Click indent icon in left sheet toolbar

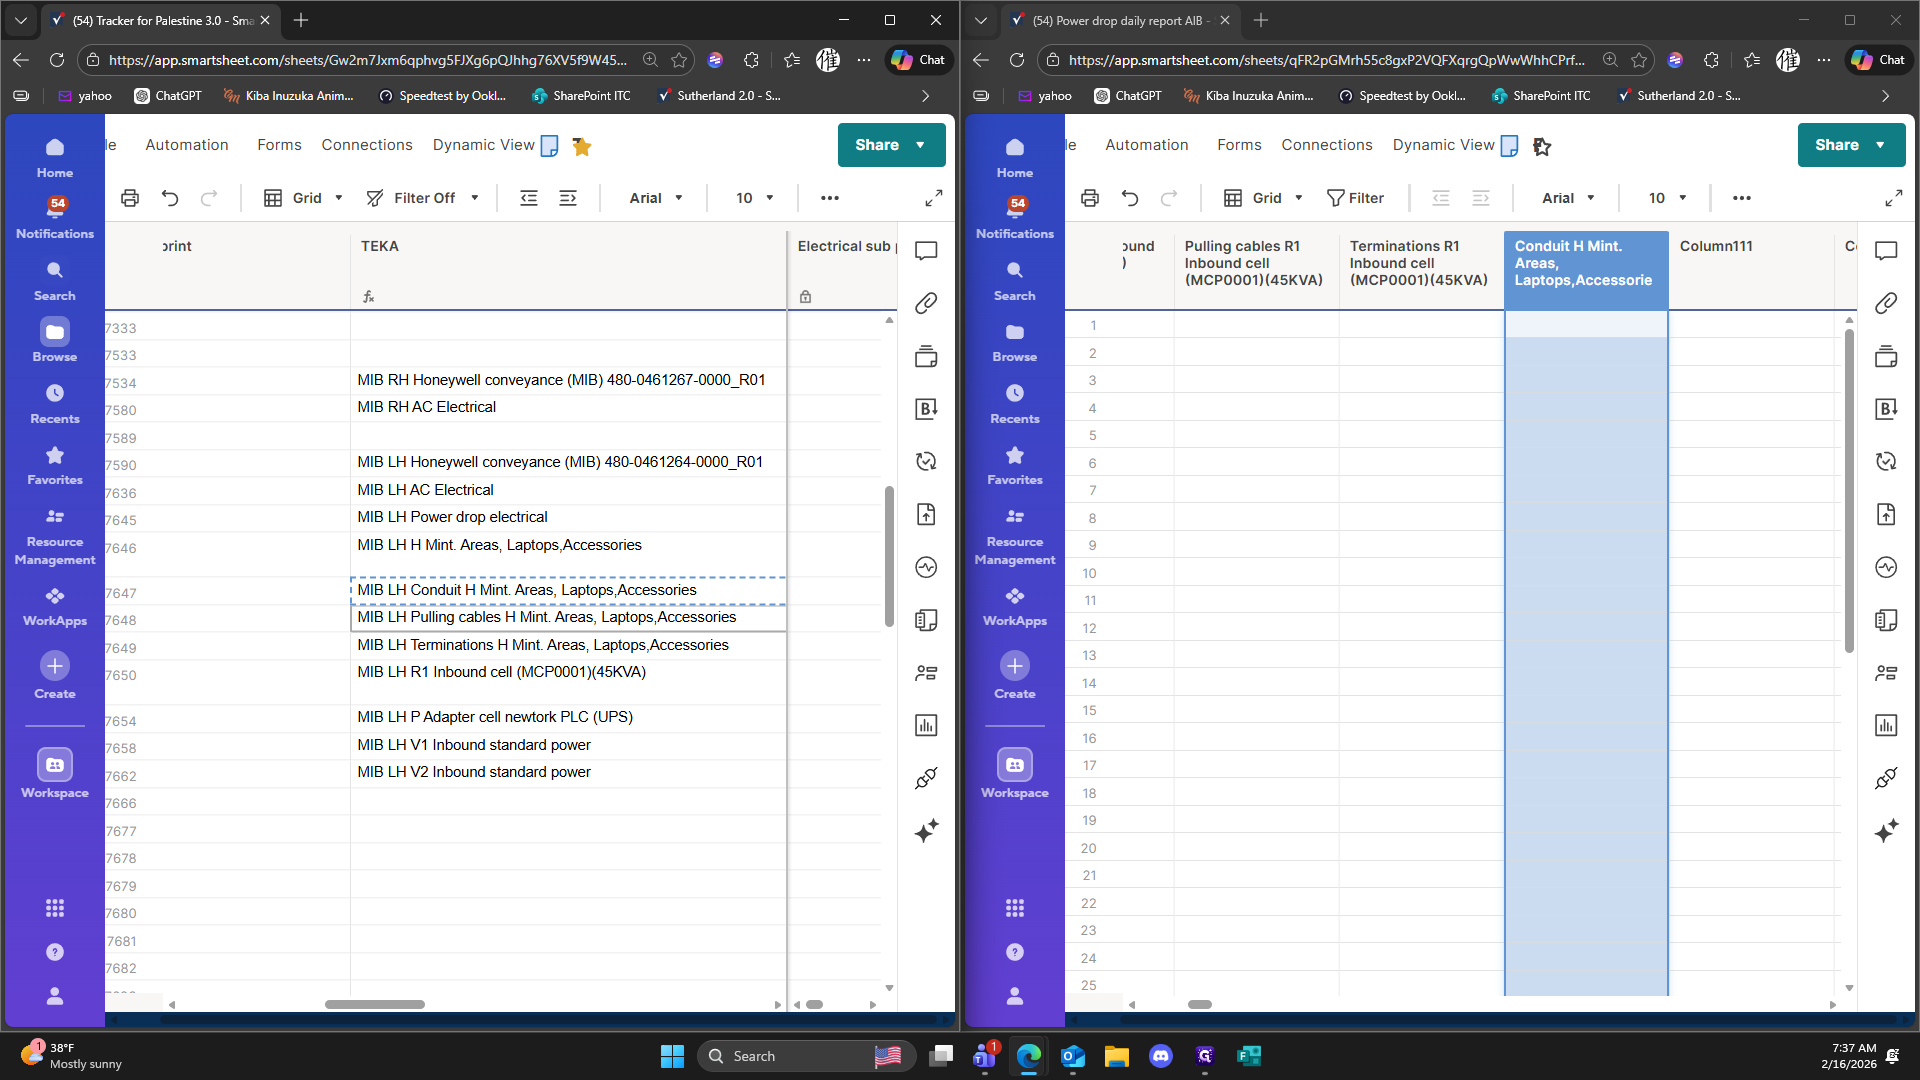tap(568, 198)
